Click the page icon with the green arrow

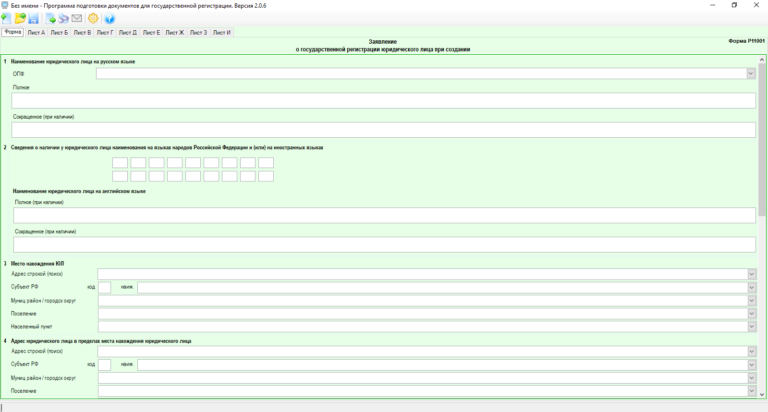click(50, 19)
